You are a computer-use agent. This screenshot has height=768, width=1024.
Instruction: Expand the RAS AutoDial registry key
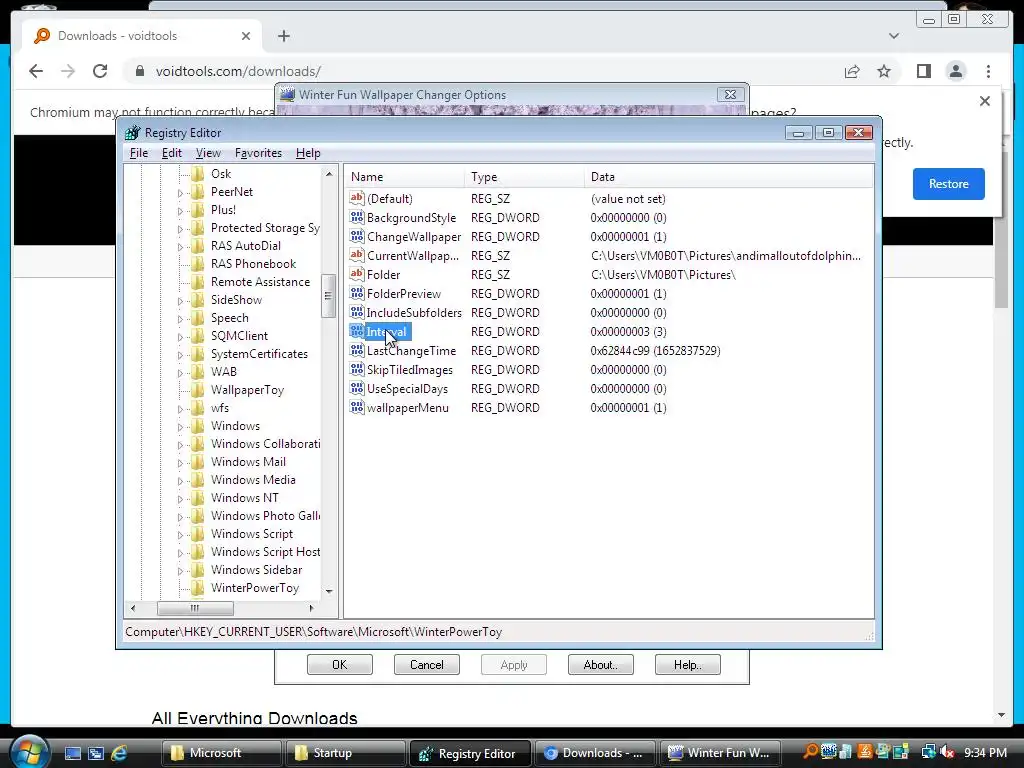180,246
